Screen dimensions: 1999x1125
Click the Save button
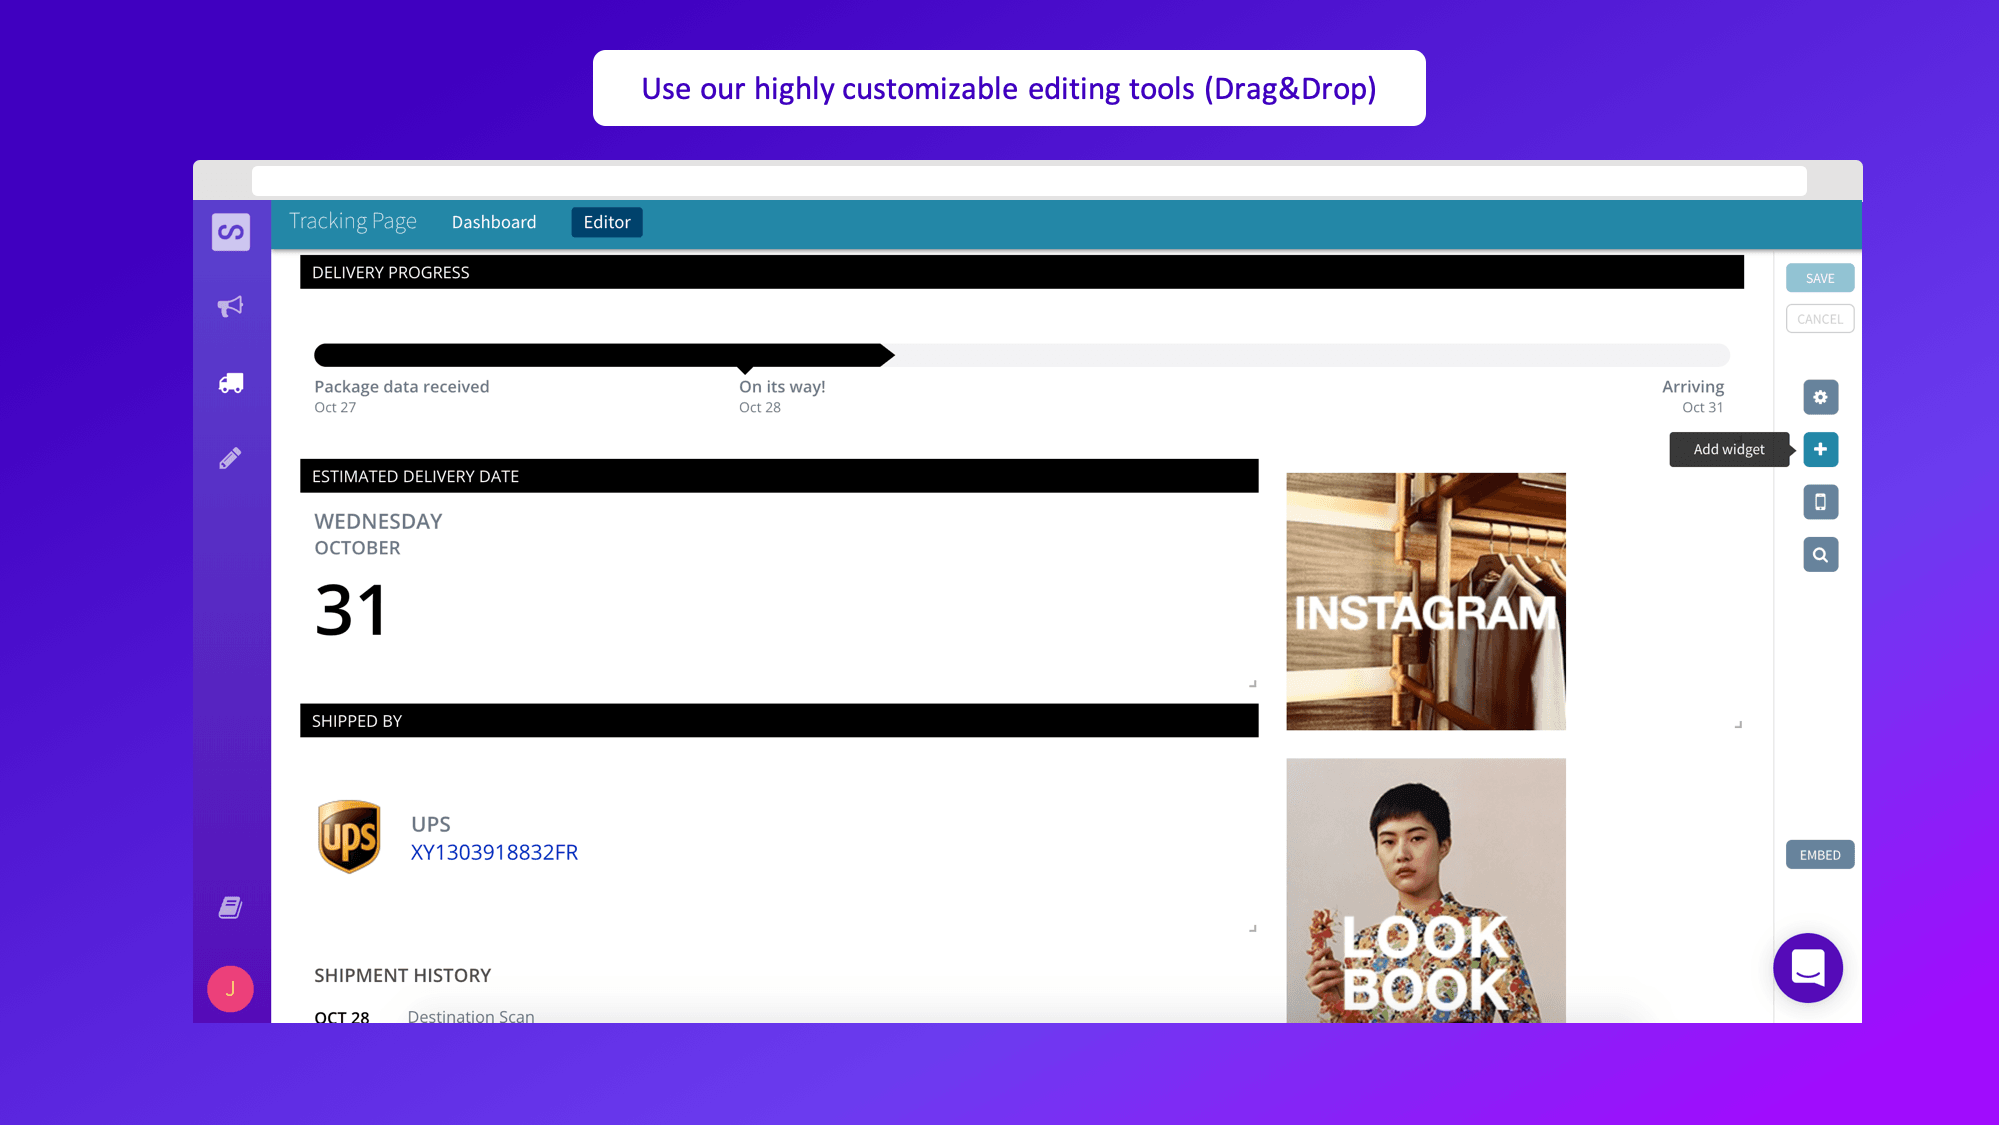point(1821,277)
